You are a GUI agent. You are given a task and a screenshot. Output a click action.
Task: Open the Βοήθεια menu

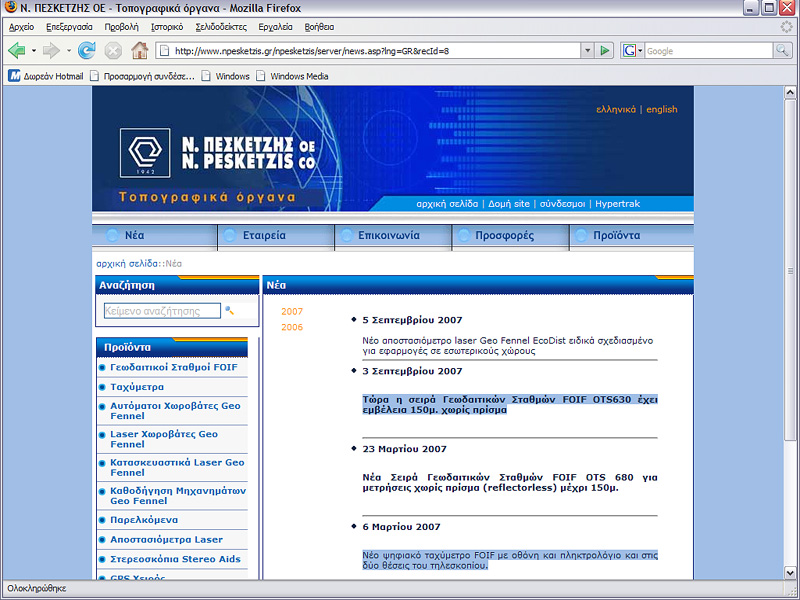coord(319,27)
